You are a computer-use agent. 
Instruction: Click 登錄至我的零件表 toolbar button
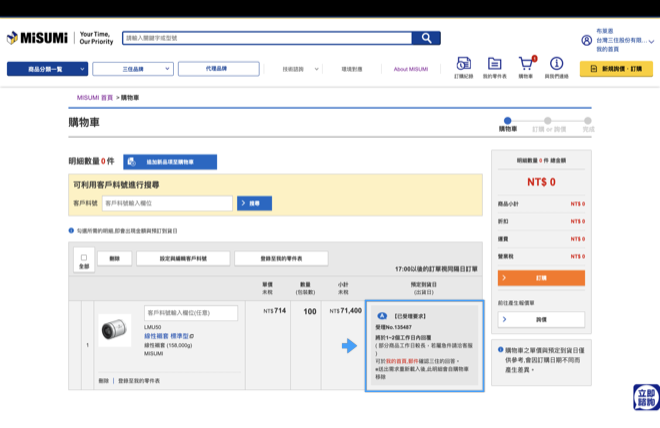[x=281, y=258]
